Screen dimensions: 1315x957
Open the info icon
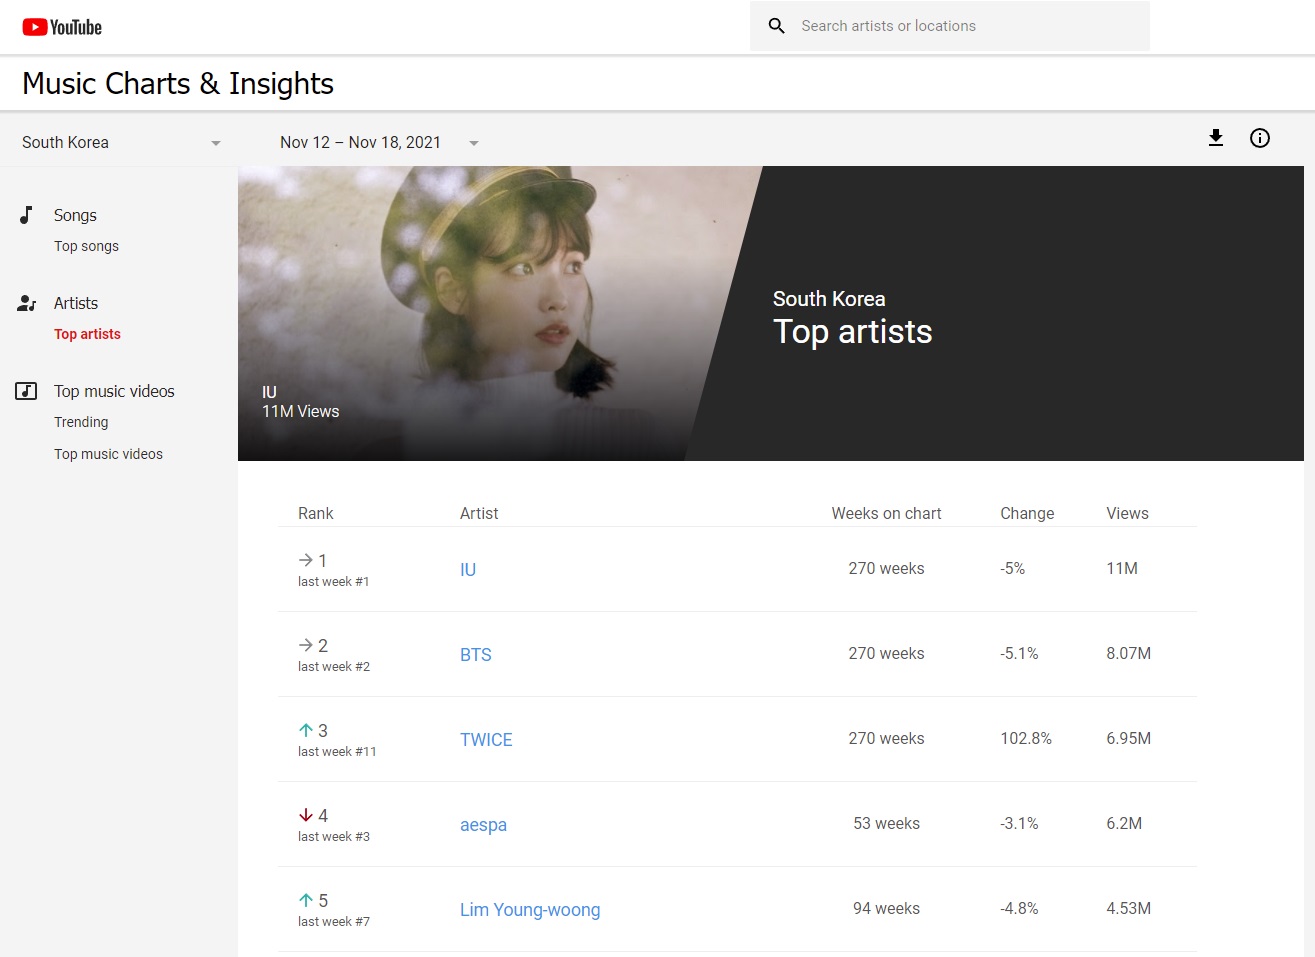(1260, 138)
